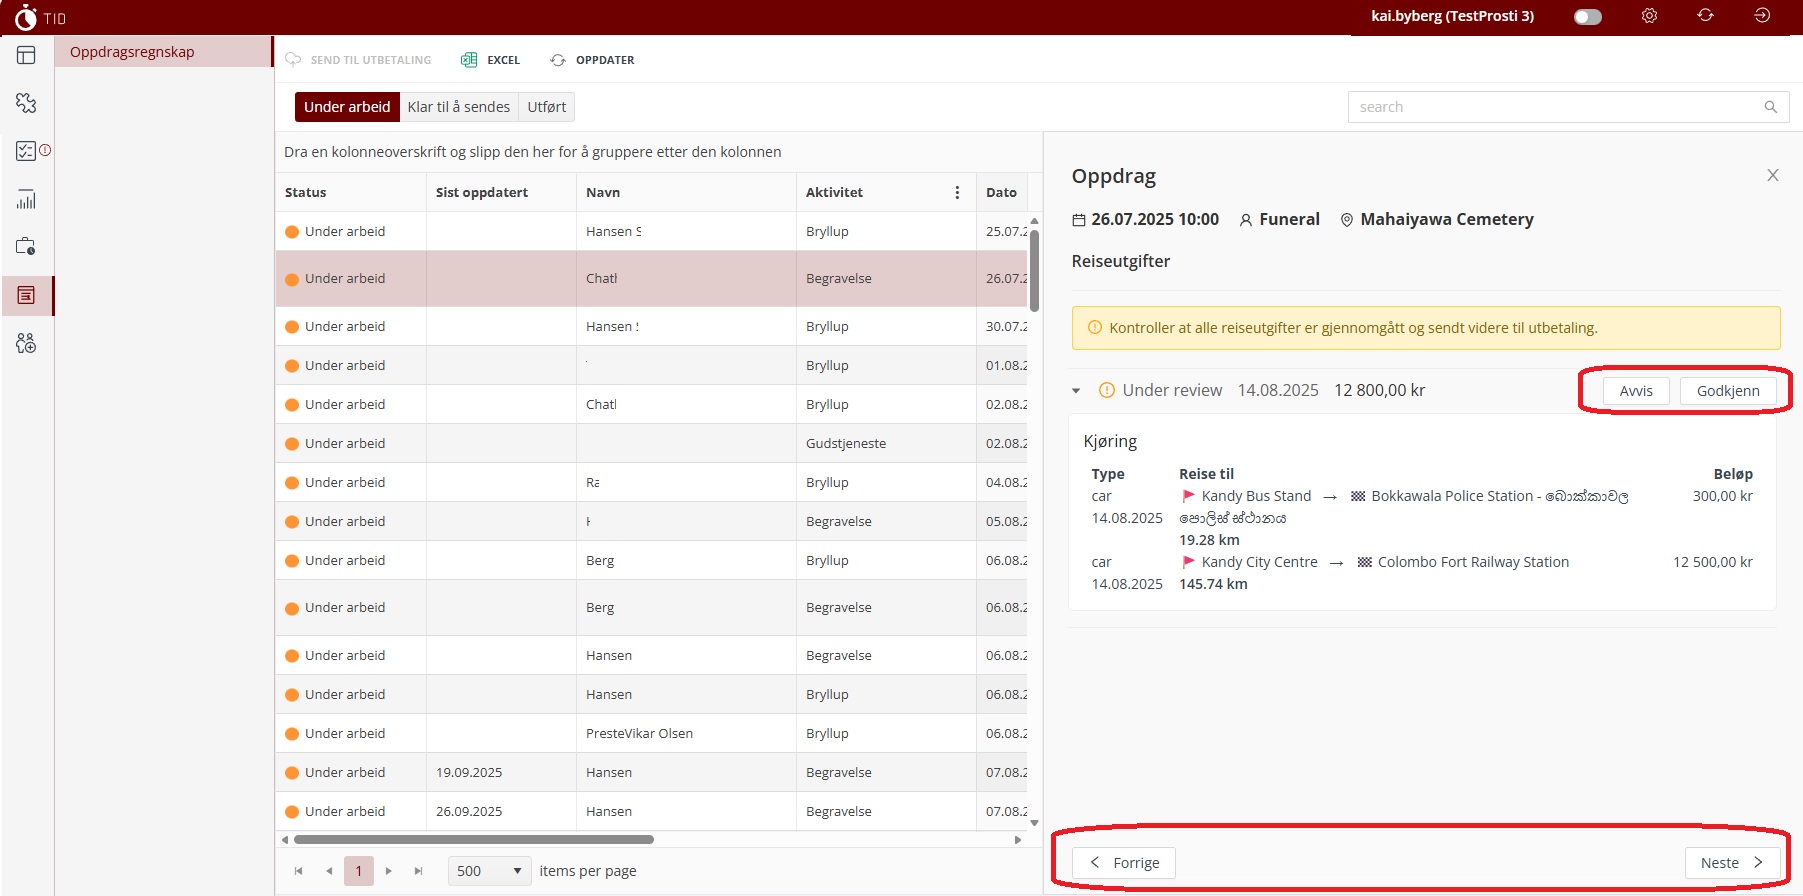Toggle the switch next to kai.byberg username
Image resolution: width=1803 pixels, height=896 pixels.
click(x=1587, y=17)
